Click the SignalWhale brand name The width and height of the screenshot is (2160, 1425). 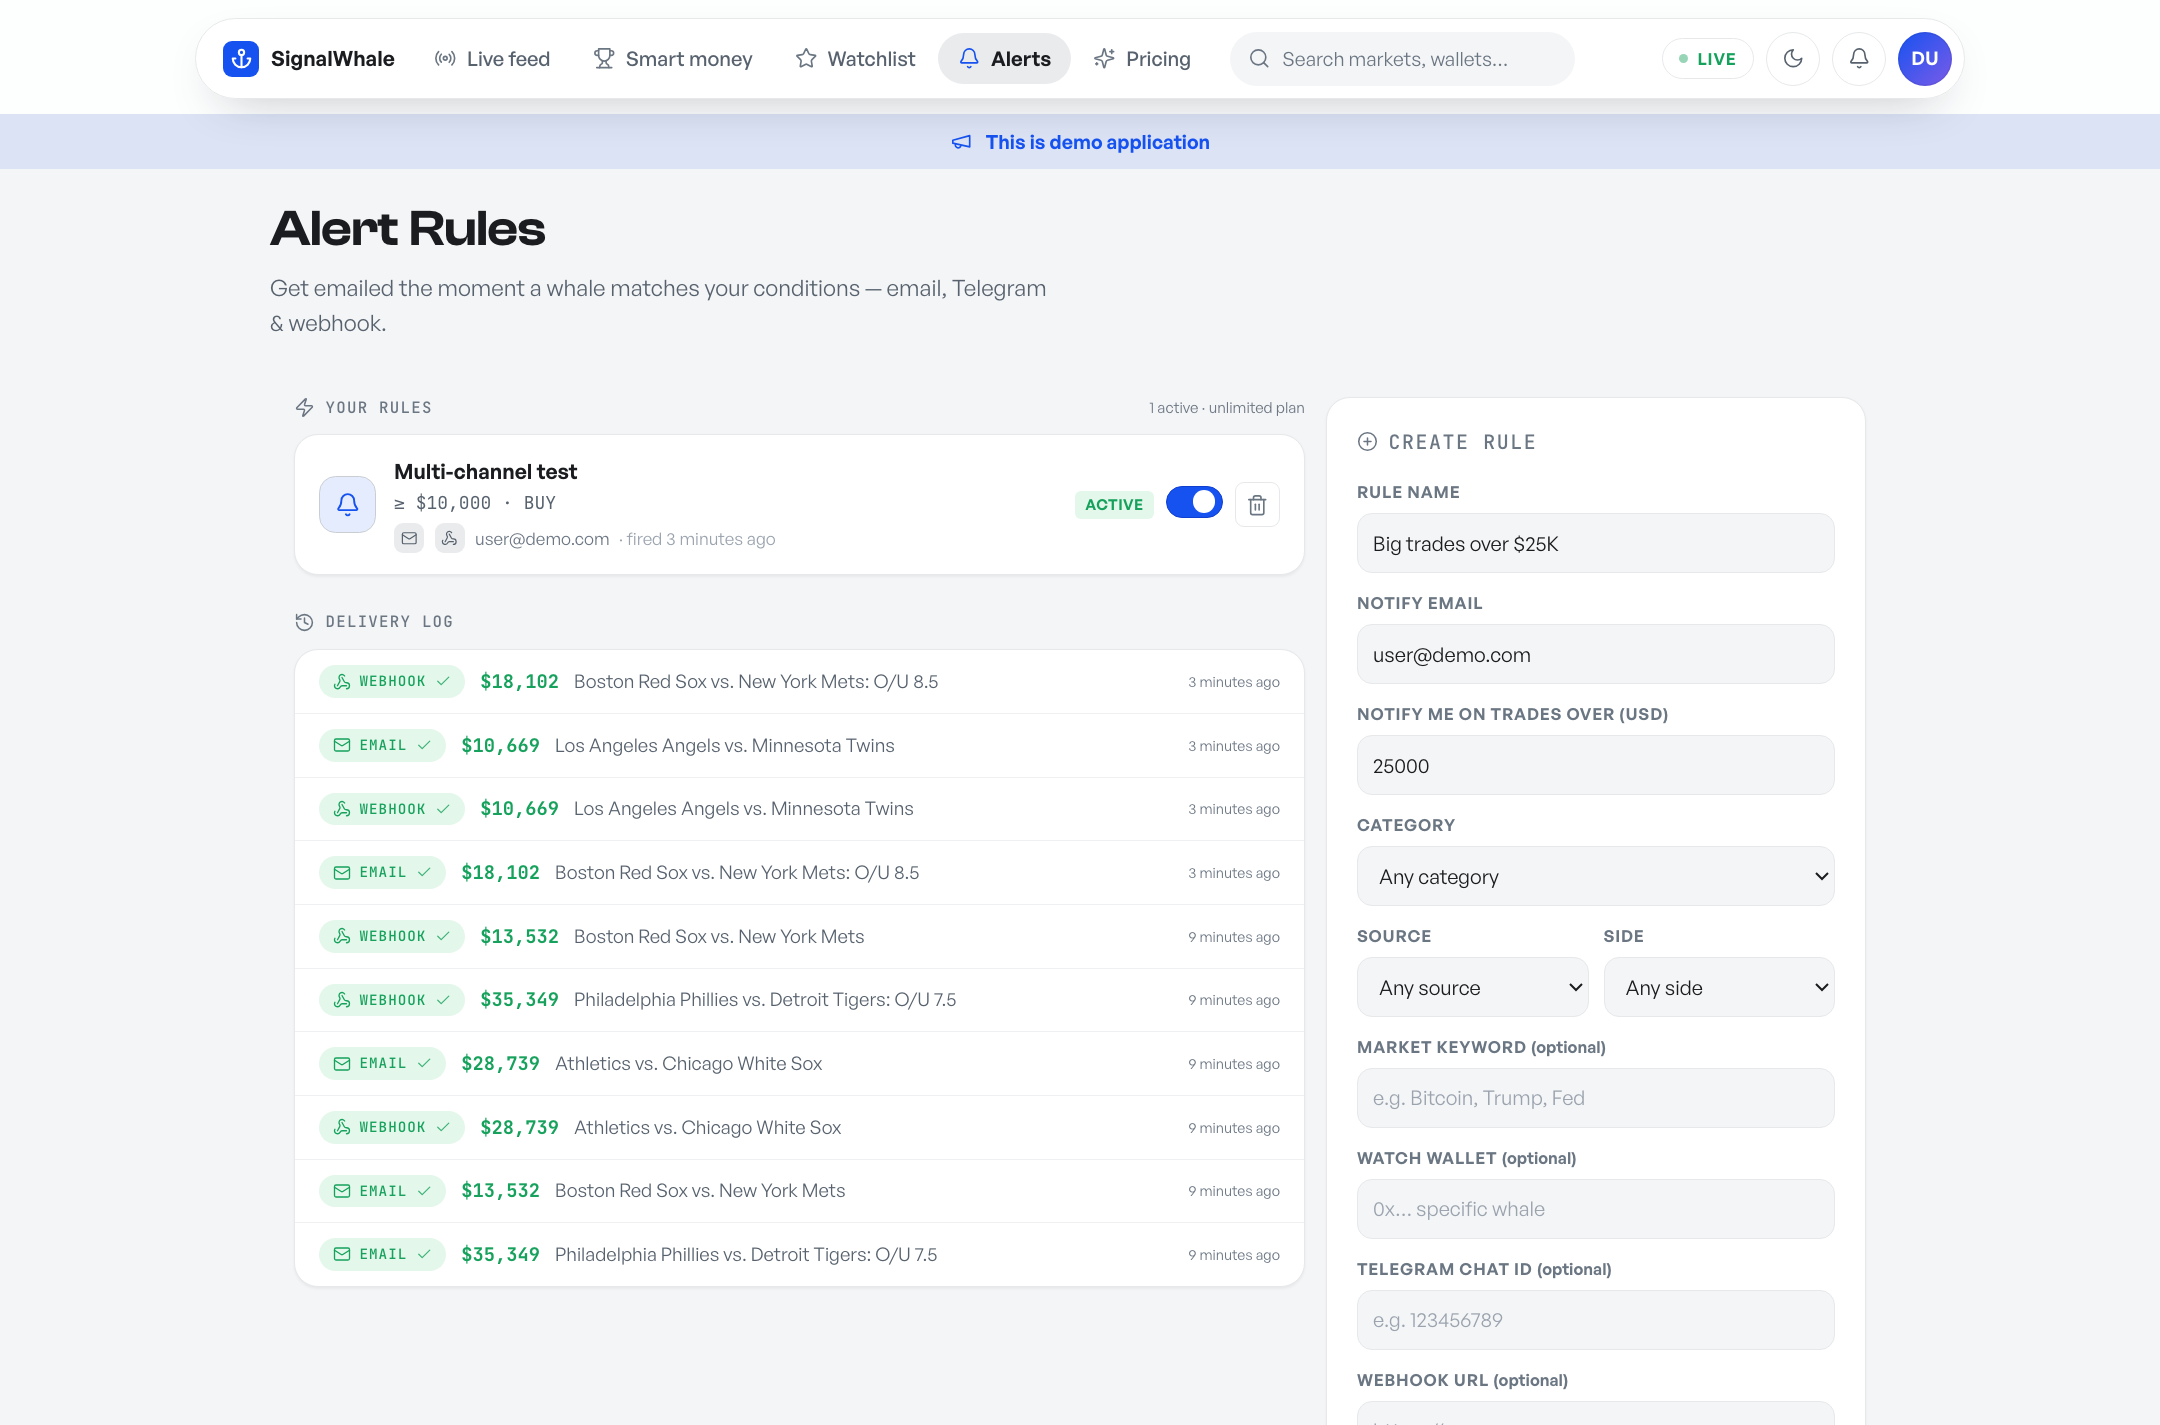332,59
